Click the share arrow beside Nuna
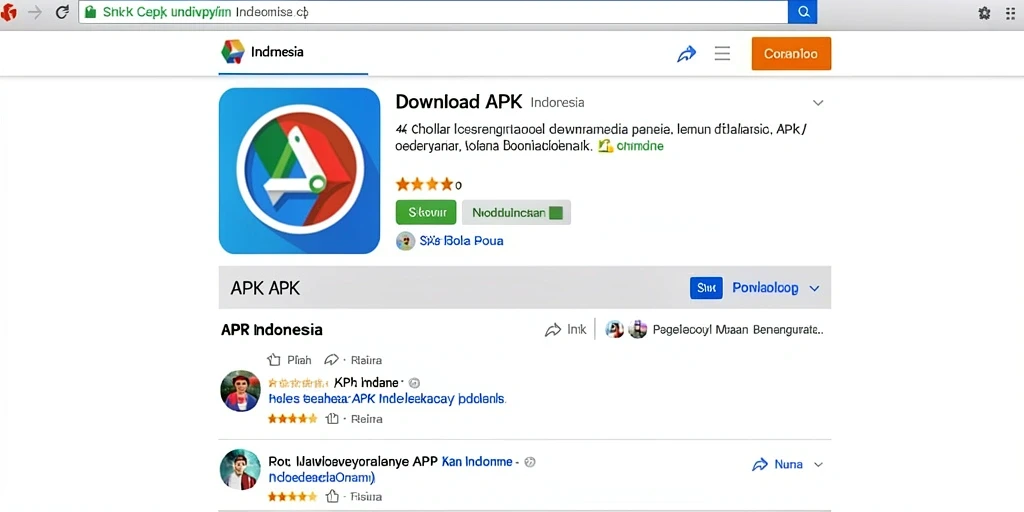Screen dimensions: 1024x512 [760, 464]
